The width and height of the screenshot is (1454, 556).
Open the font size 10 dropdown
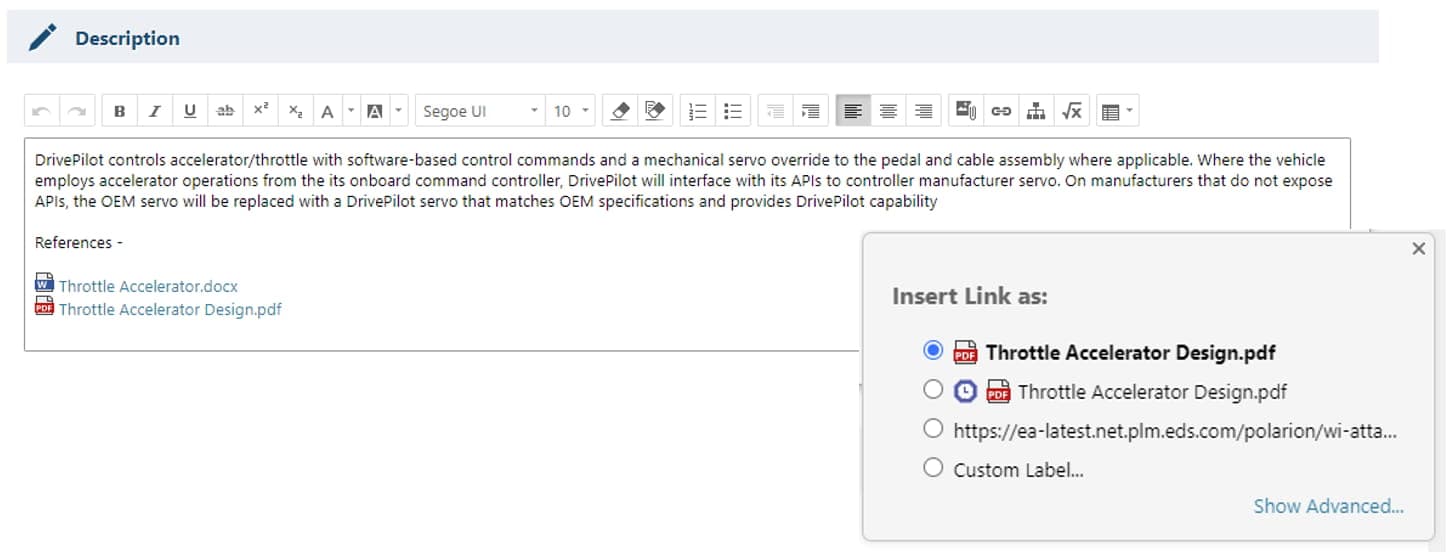click(x=572, y=112)
